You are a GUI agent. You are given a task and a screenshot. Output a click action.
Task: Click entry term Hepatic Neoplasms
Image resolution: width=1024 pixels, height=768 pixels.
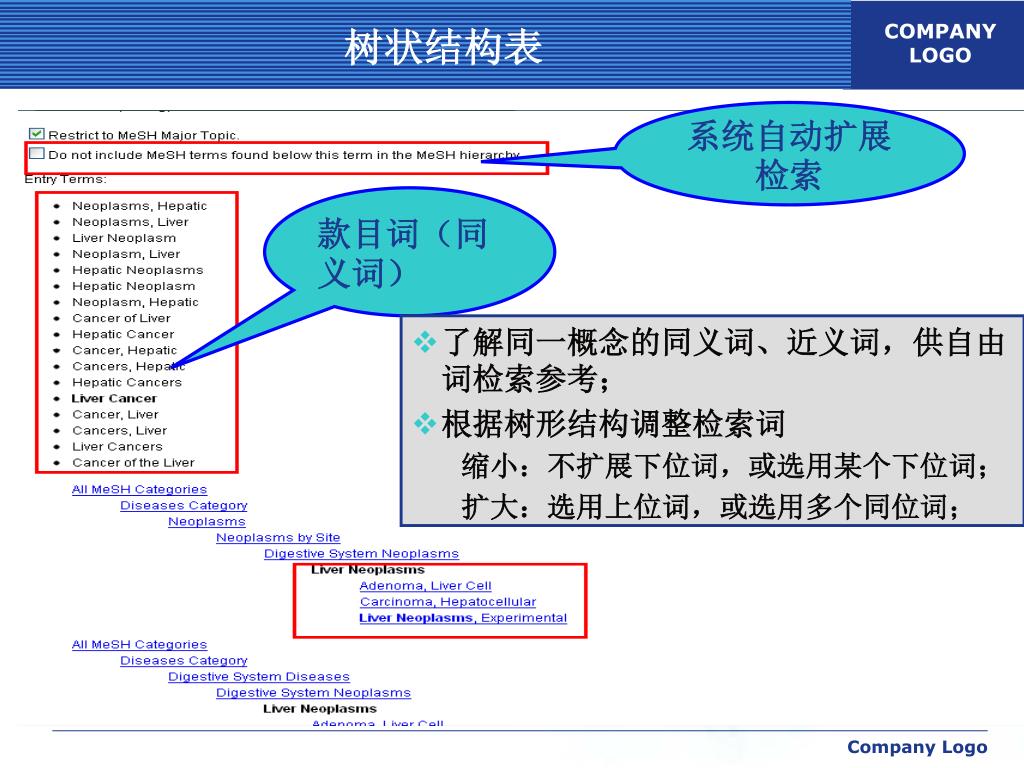tap(137, 270)
